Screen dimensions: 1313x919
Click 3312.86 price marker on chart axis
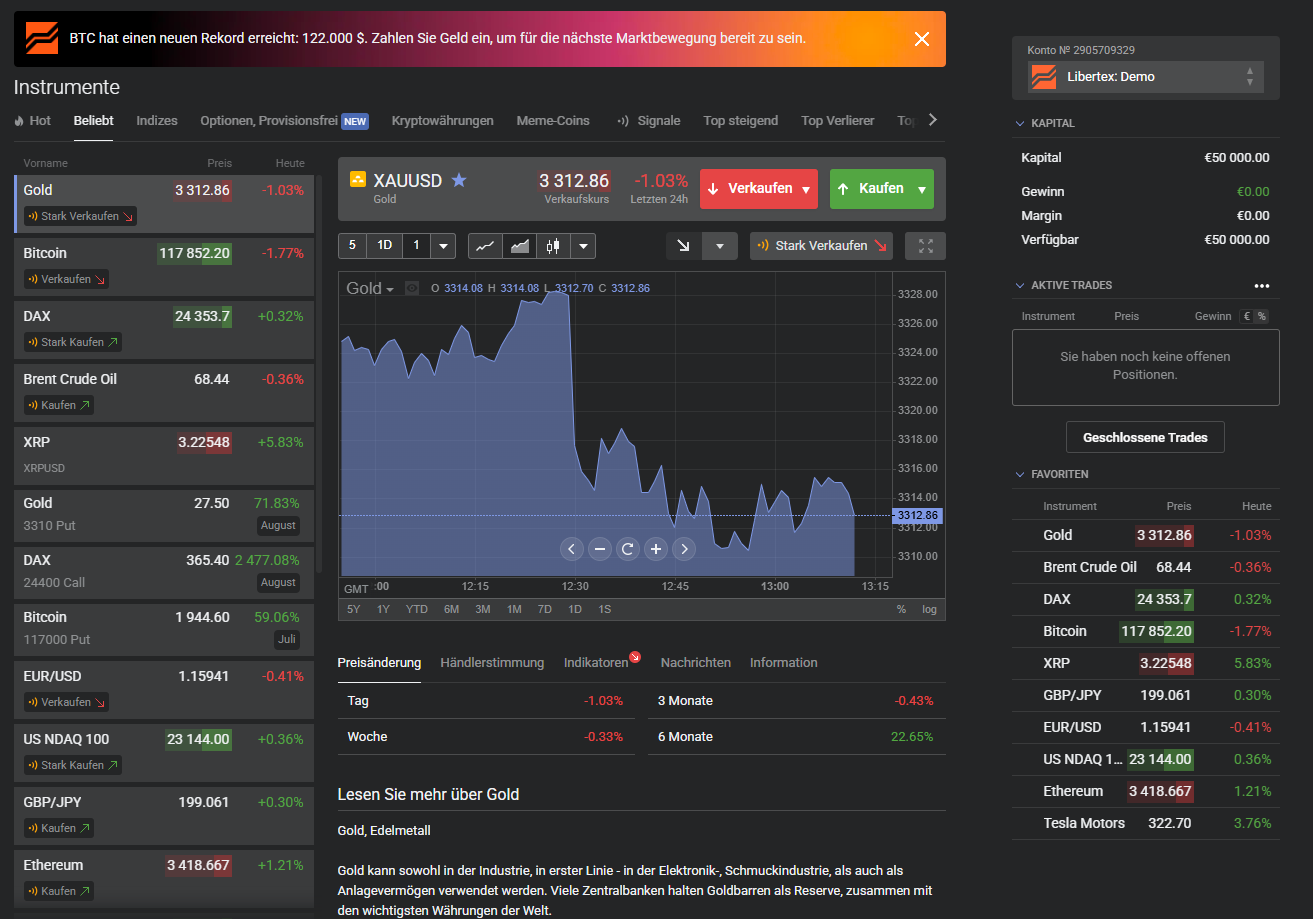point(918,515)
